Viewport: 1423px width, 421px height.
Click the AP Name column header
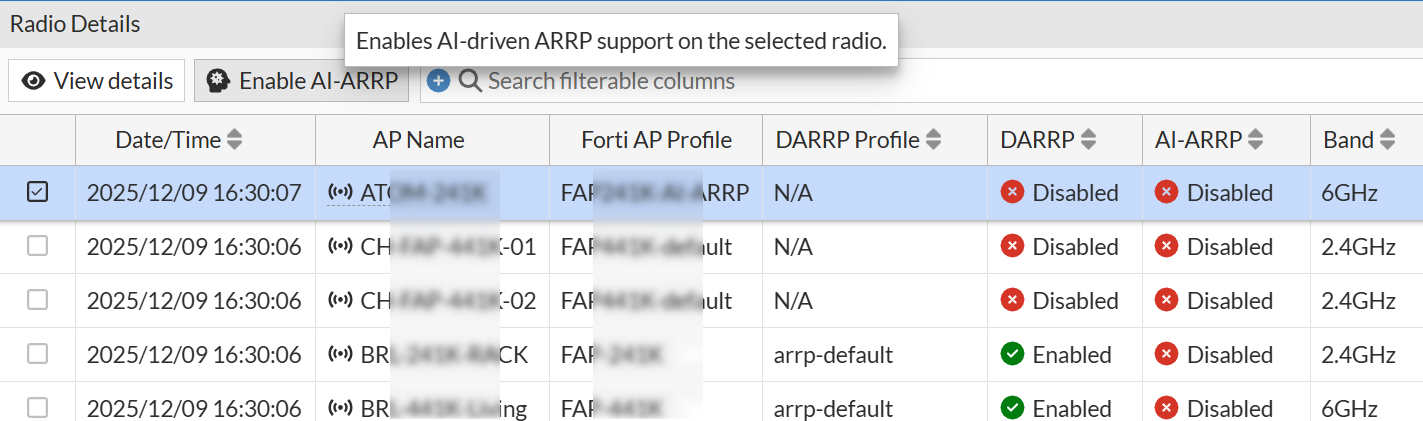pos(419,140)
